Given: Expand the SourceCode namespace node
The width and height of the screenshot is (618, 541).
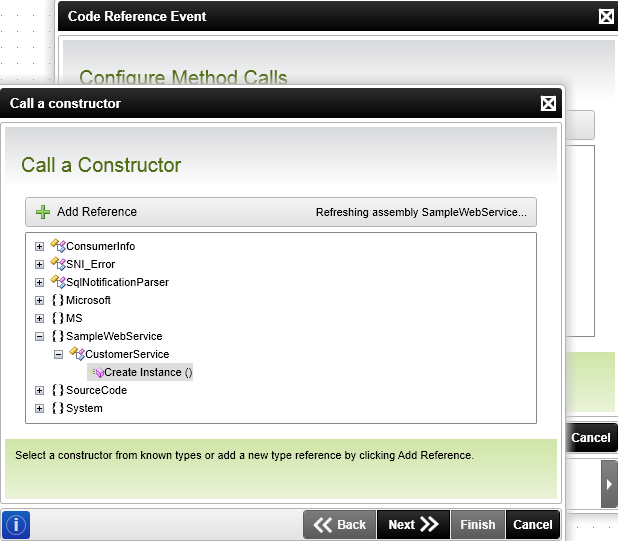Looking at the screenshot, I should 39,390.
